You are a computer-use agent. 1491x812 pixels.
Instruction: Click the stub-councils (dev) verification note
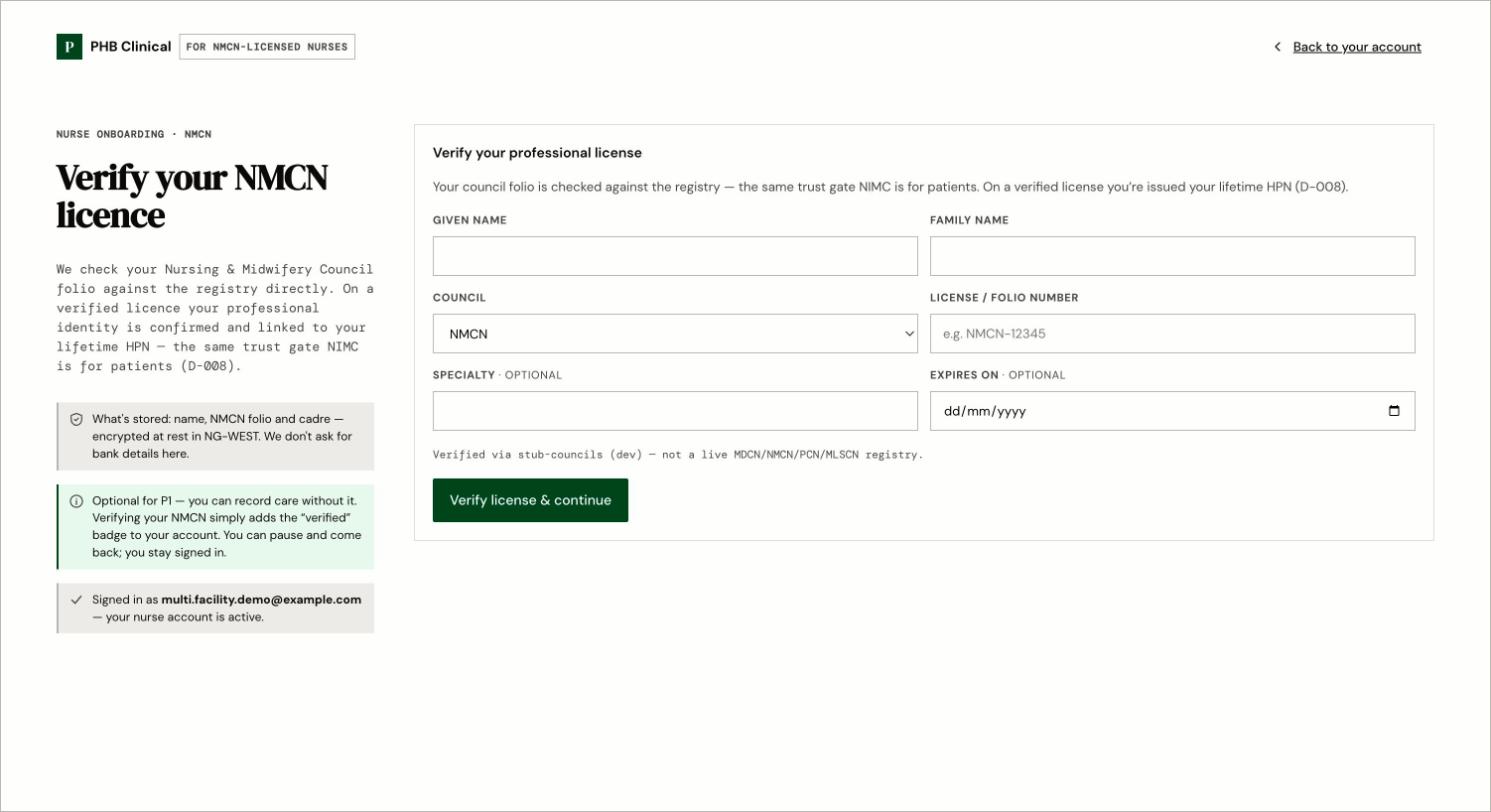(x=678, y=455)
